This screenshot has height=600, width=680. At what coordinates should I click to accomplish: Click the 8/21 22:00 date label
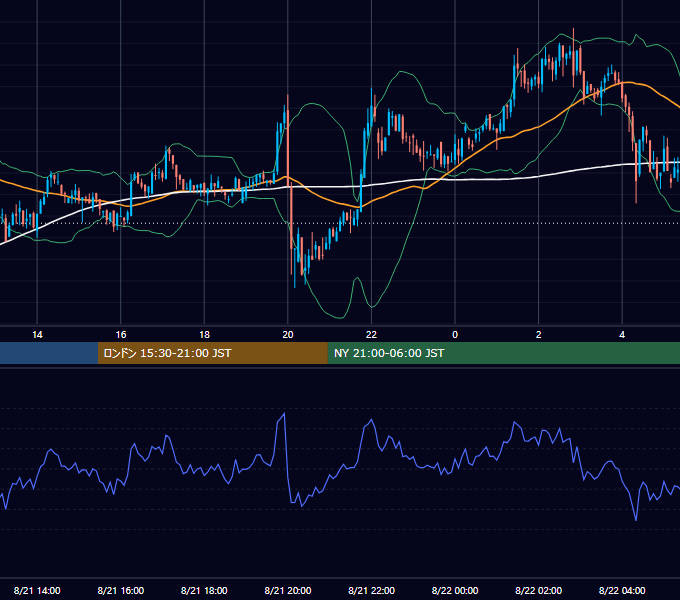click(371, 590)
